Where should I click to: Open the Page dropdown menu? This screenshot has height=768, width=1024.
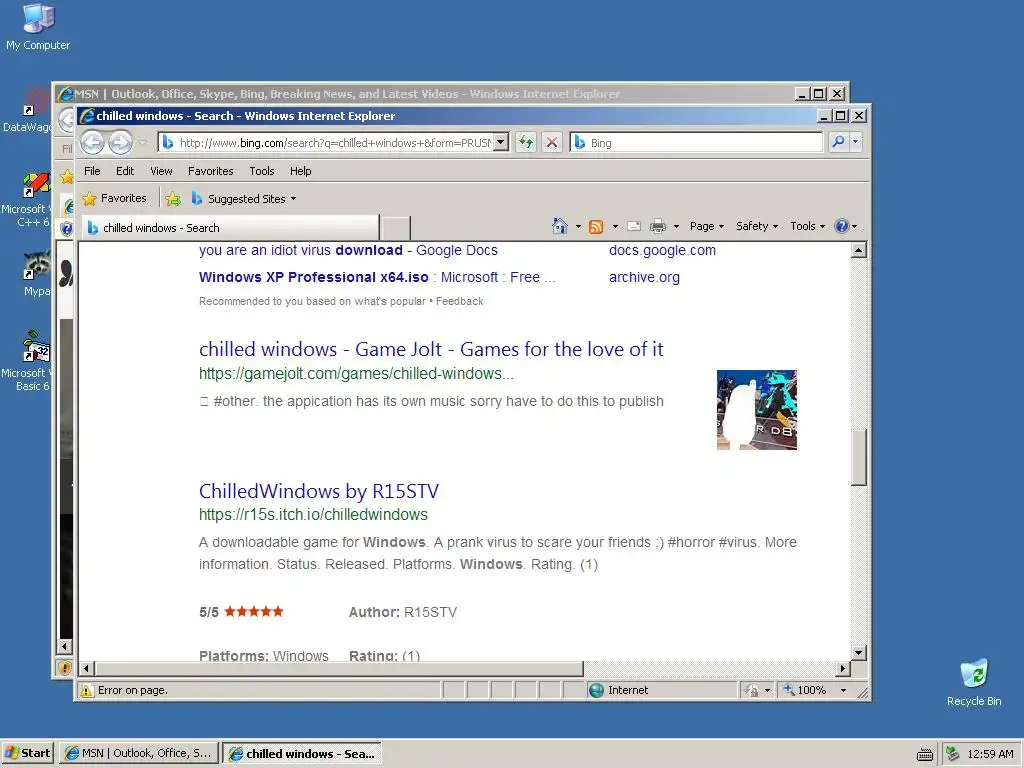coord(707,226)
